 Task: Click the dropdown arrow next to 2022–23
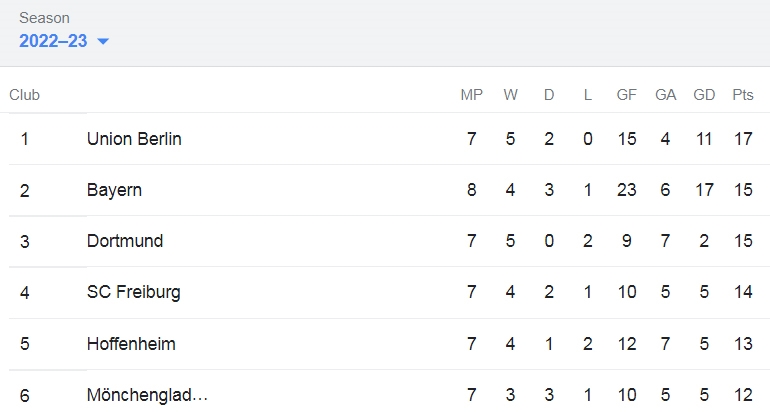pos(103,41)
